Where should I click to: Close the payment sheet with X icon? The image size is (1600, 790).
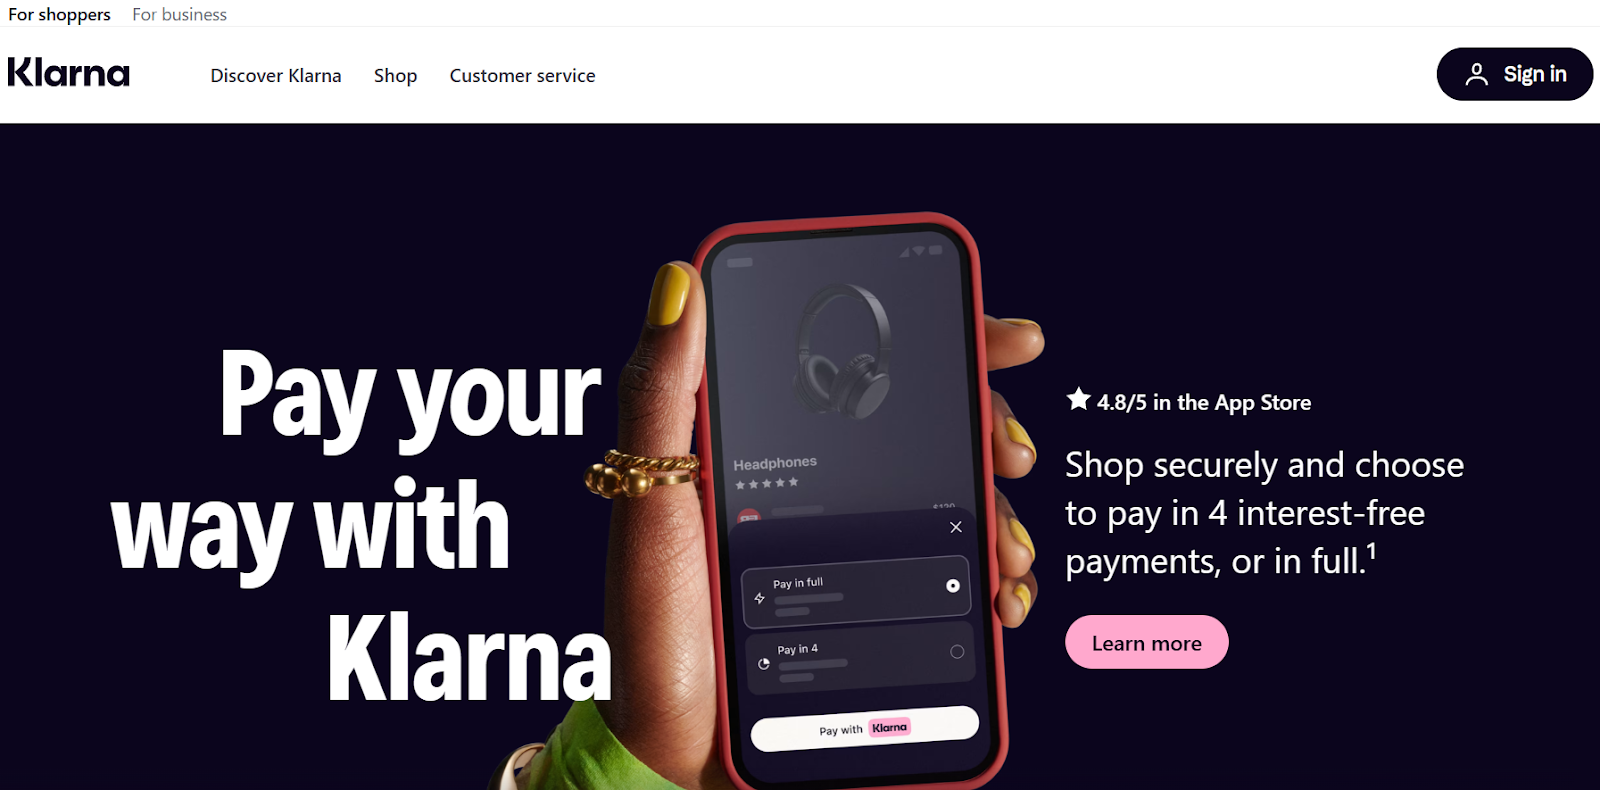(x=956, y=527)
